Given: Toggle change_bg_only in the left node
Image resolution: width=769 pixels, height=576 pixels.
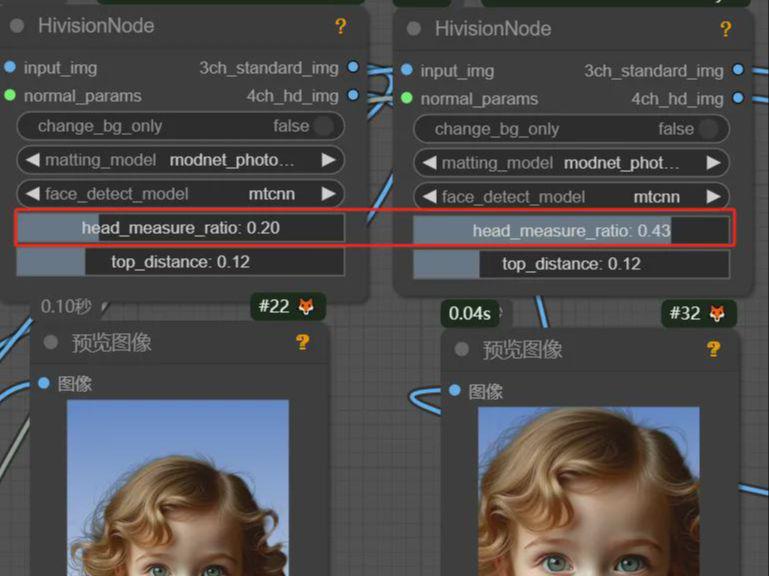Looking at the screenshot, I should (322, 126).
